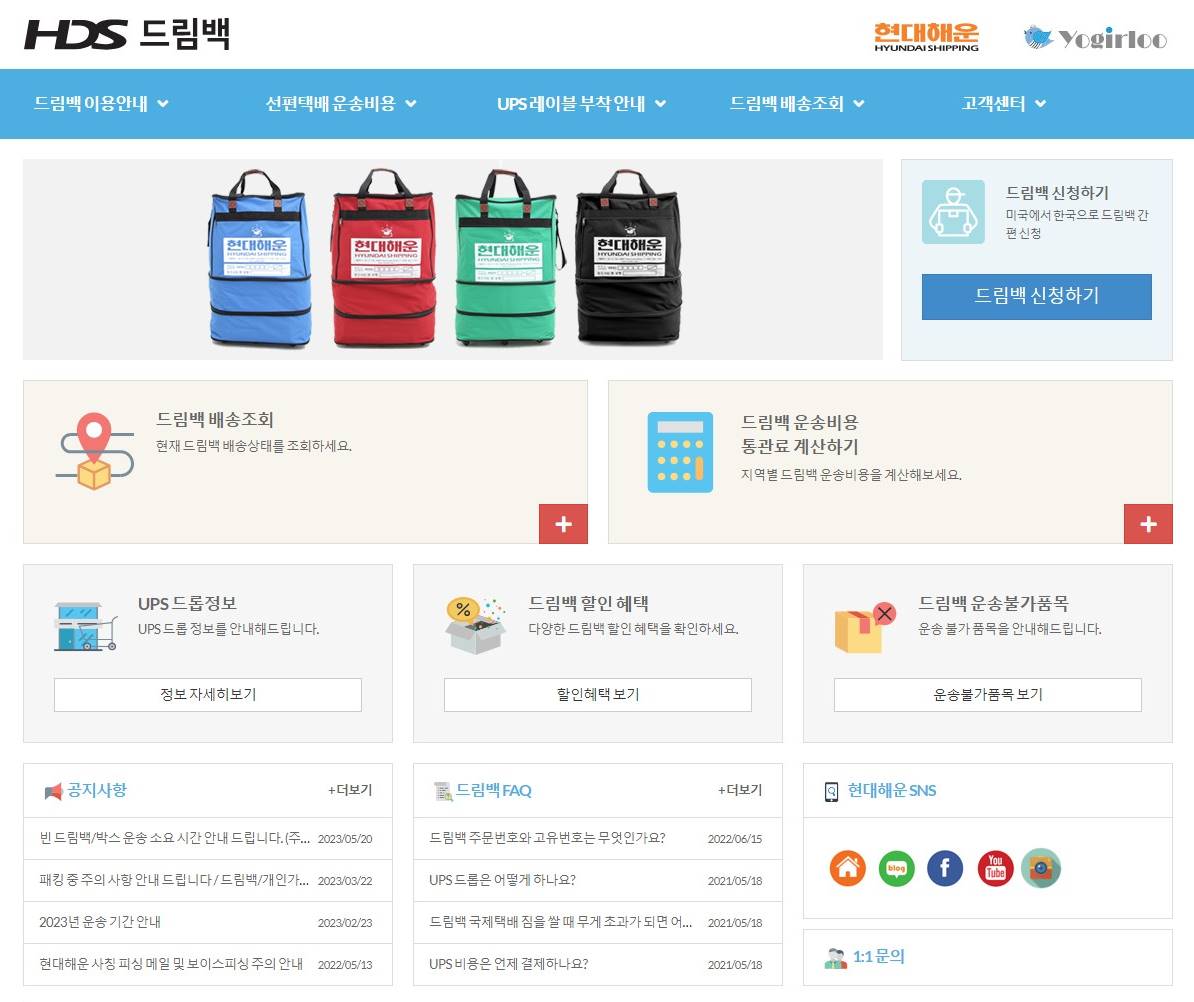Click the megaphone icon next to 공지사항
The image size is (1194, 1002).
pos(53,792)
